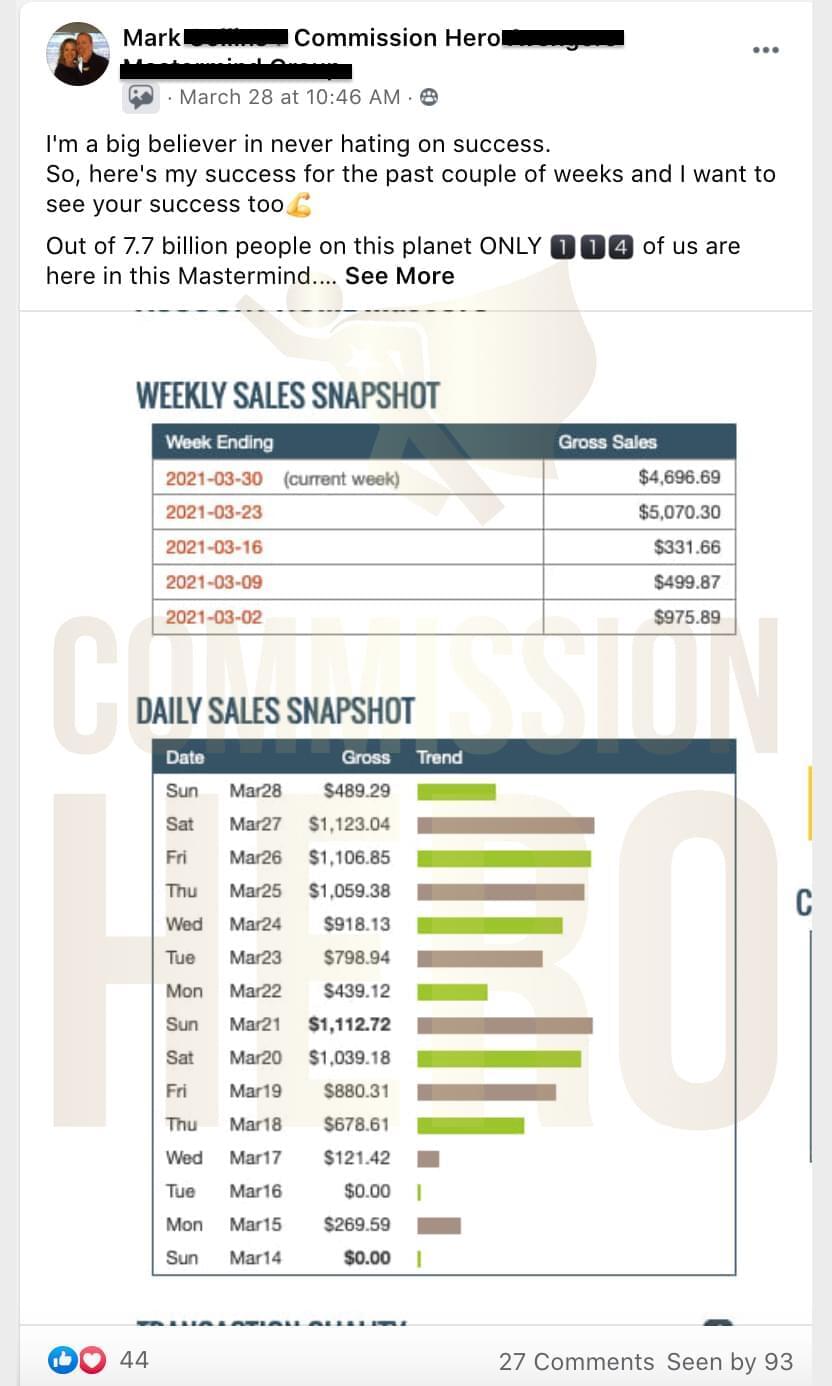Open the three-dot post options menu

pos(765,50)
